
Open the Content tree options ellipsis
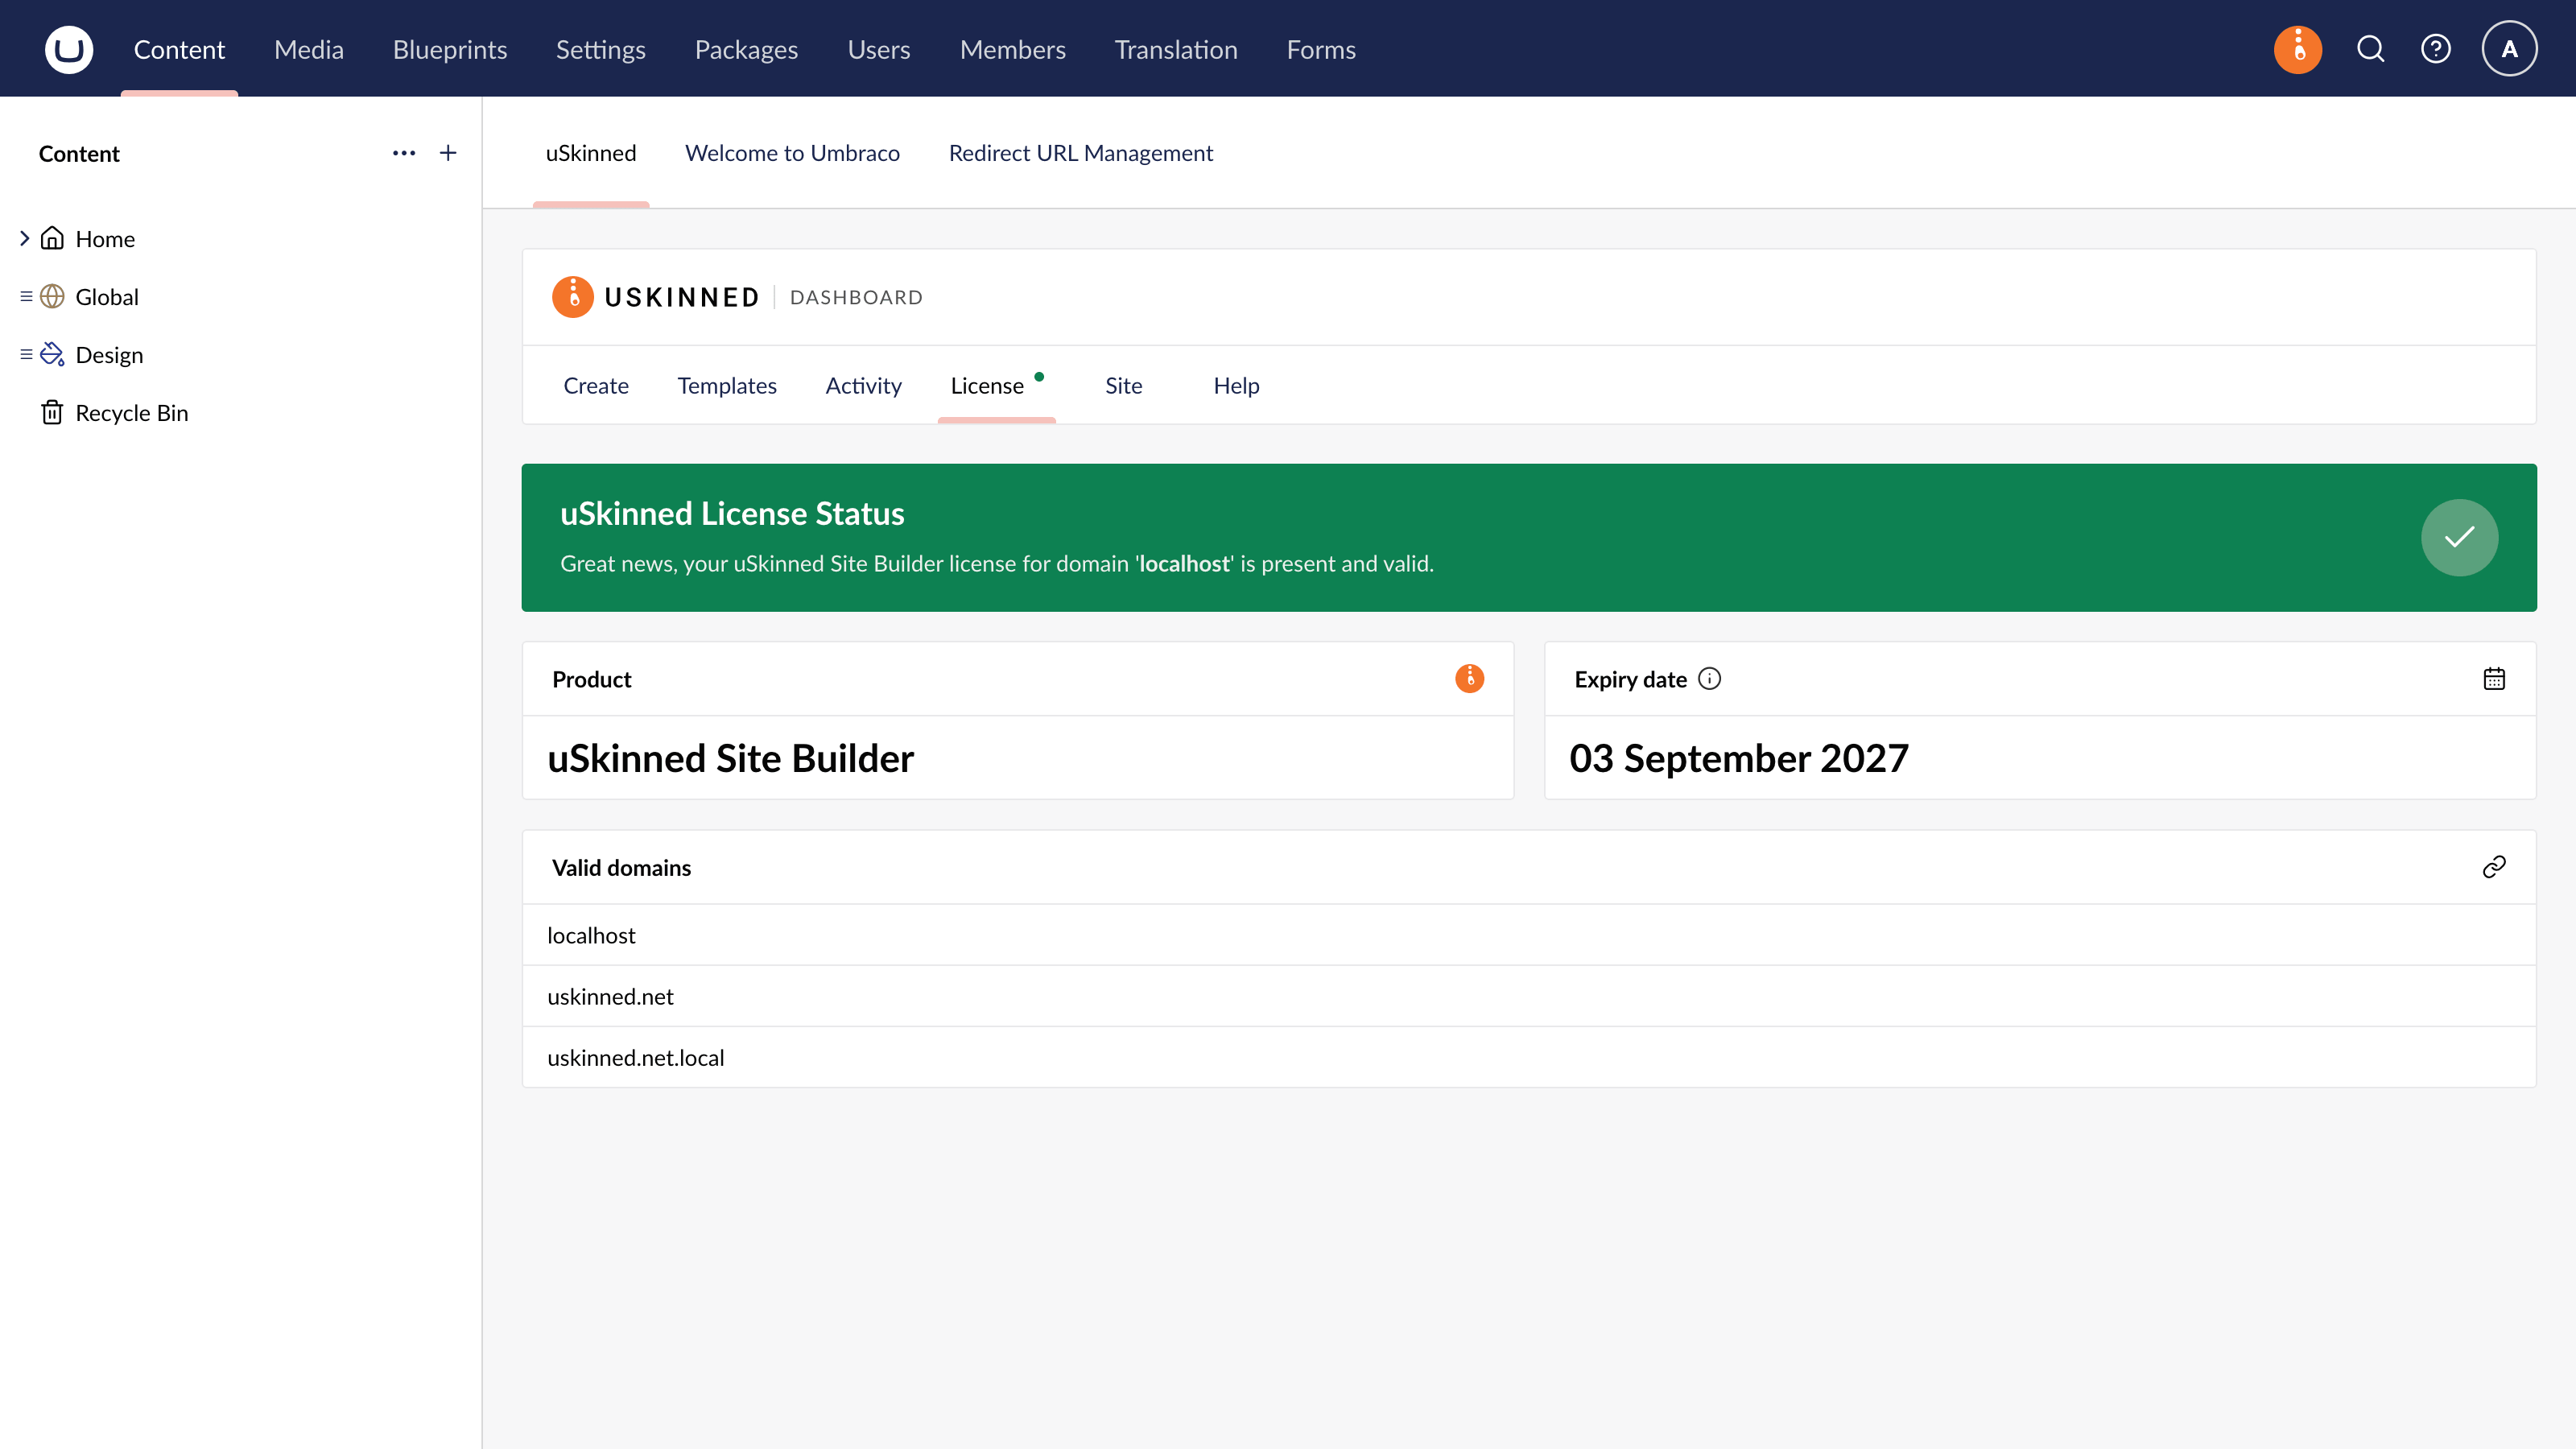[x=404, y=153]
